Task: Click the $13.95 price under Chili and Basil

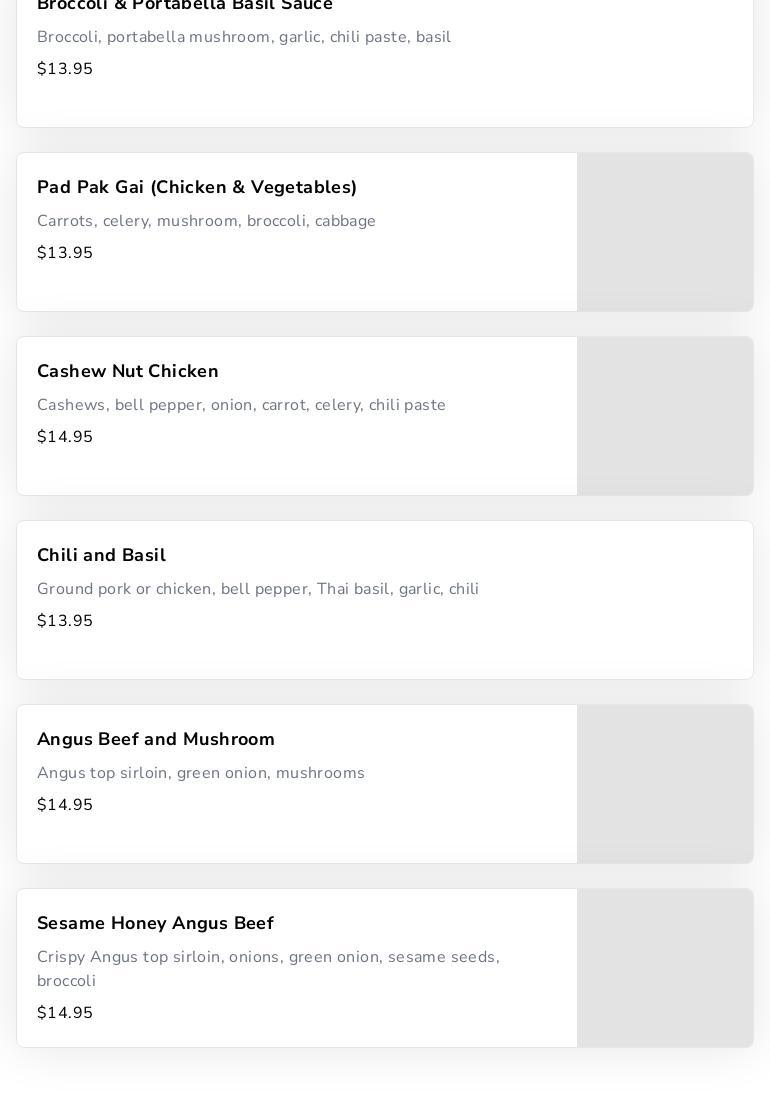Action: pos(65,622)
